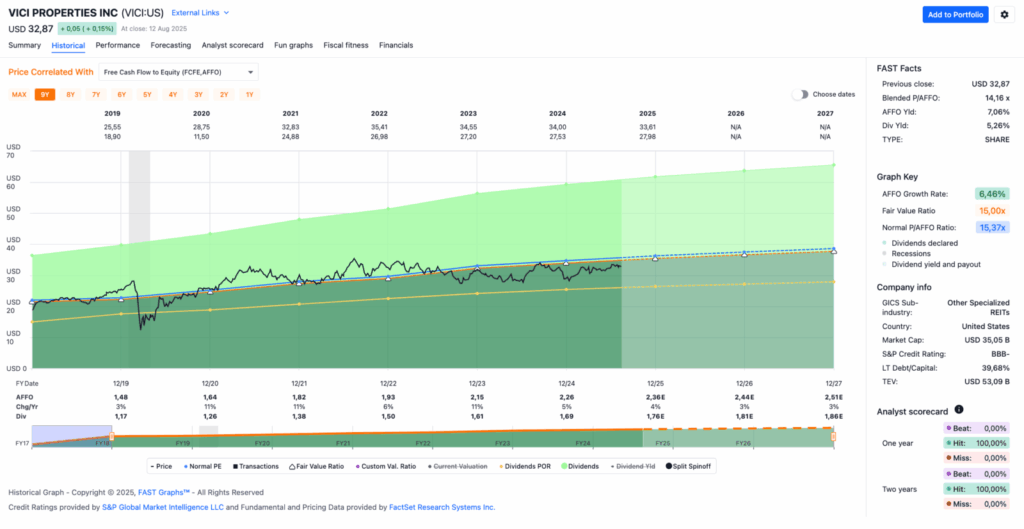Click the 2022 year column header
The image size is (1024, 529).
[379, 113]
